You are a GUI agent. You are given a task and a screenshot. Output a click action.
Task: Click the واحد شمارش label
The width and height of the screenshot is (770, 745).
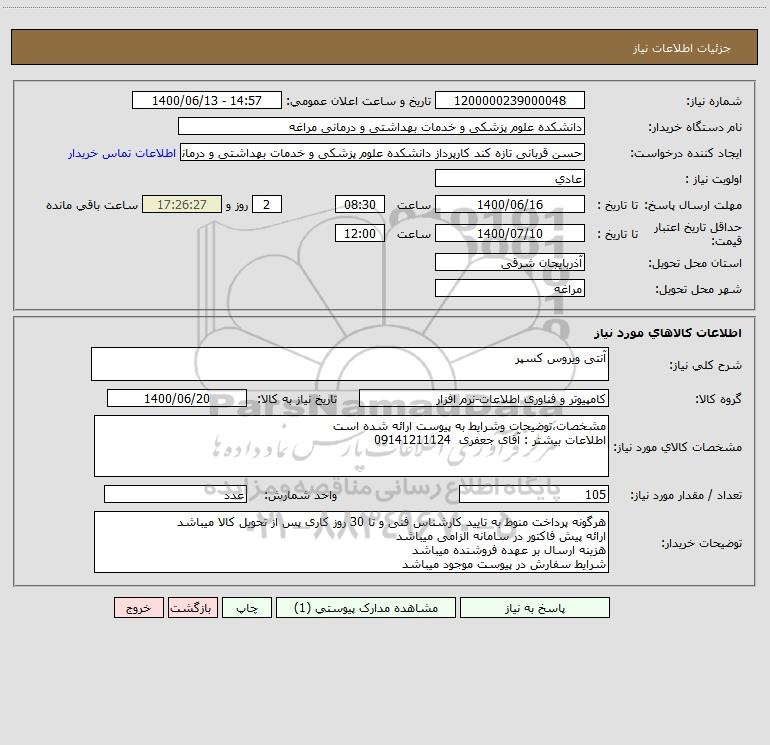(301, 496)
